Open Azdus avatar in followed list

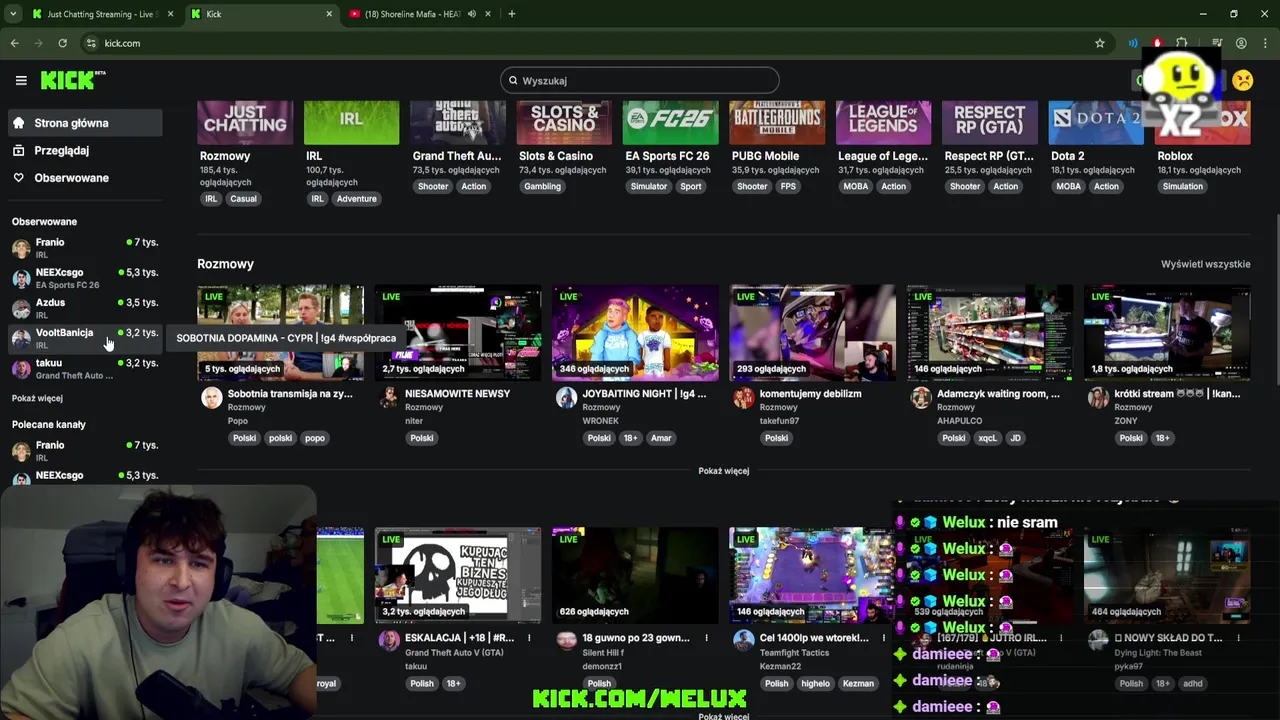(21, 308)
